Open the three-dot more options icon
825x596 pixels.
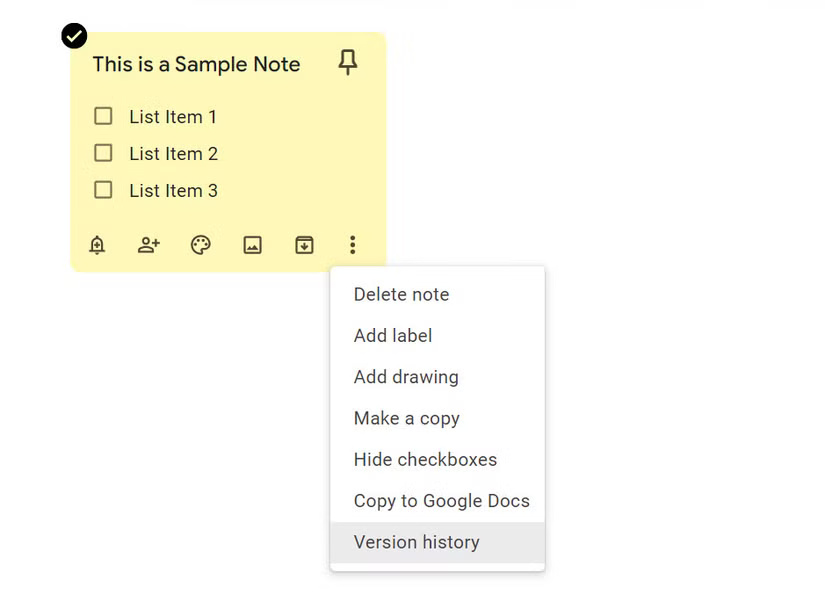tap(353, 244)
